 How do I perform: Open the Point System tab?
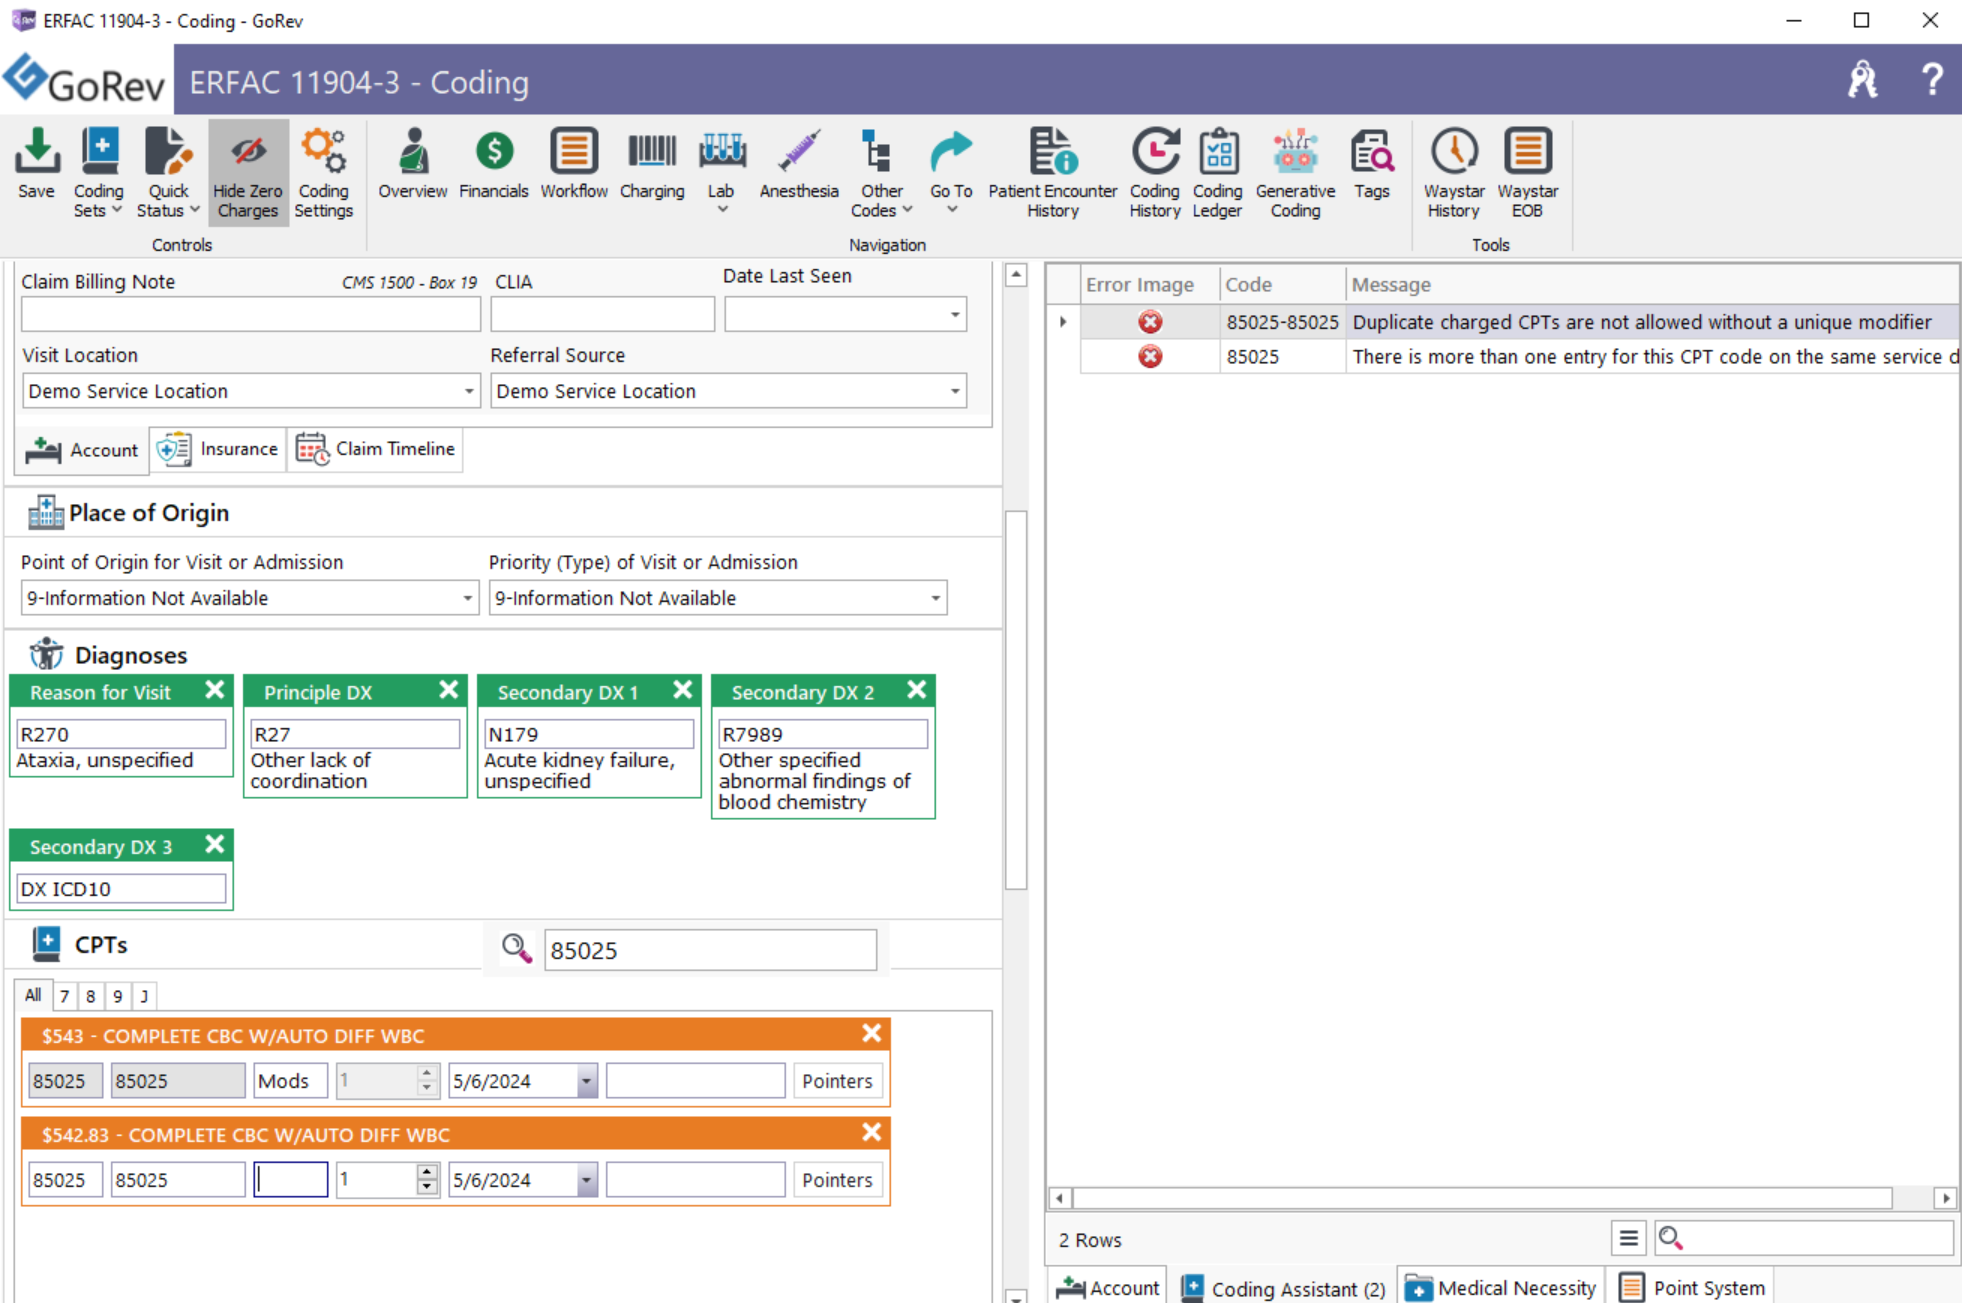[1692, 1288]
